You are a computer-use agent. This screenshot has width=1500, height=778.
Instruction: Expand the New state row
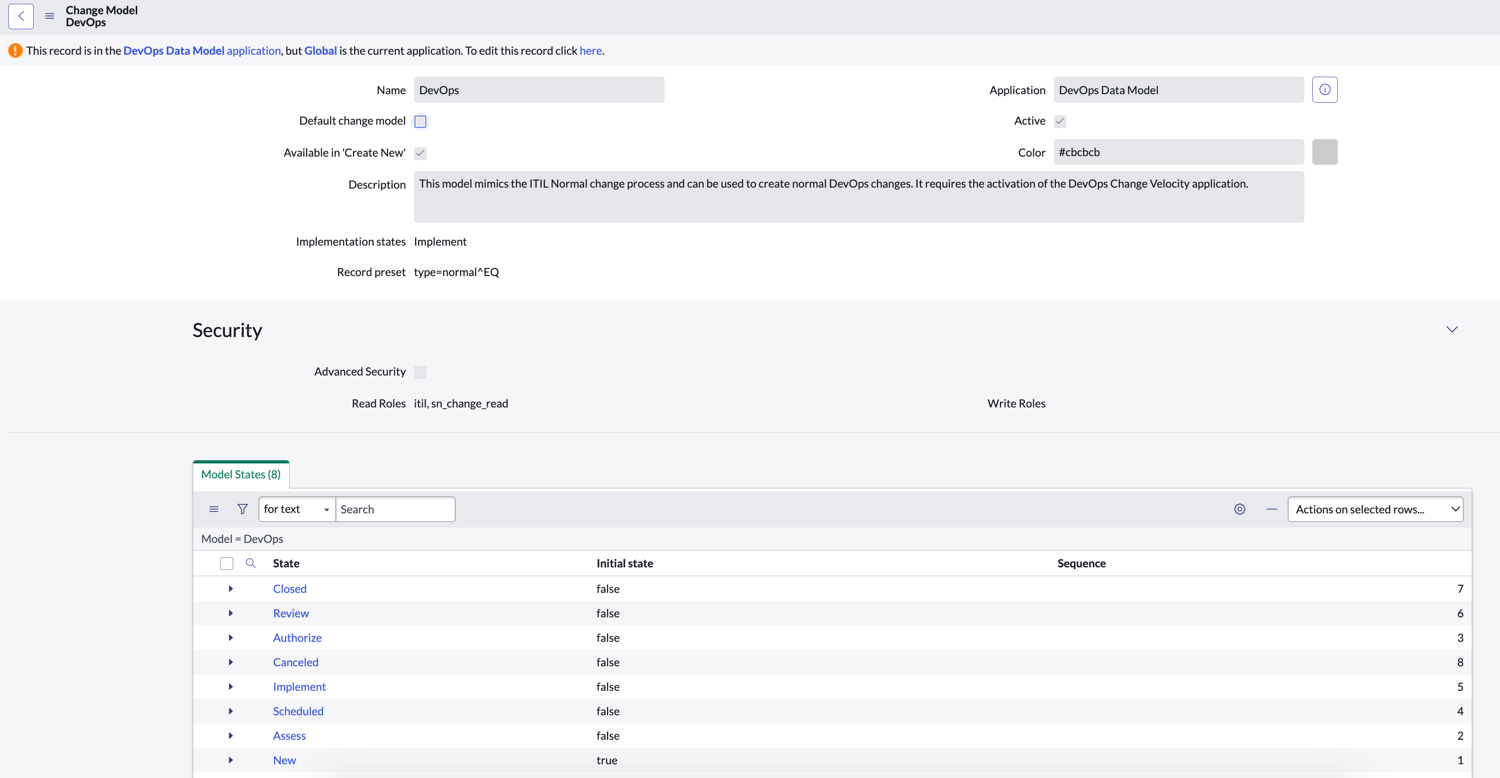231,760
